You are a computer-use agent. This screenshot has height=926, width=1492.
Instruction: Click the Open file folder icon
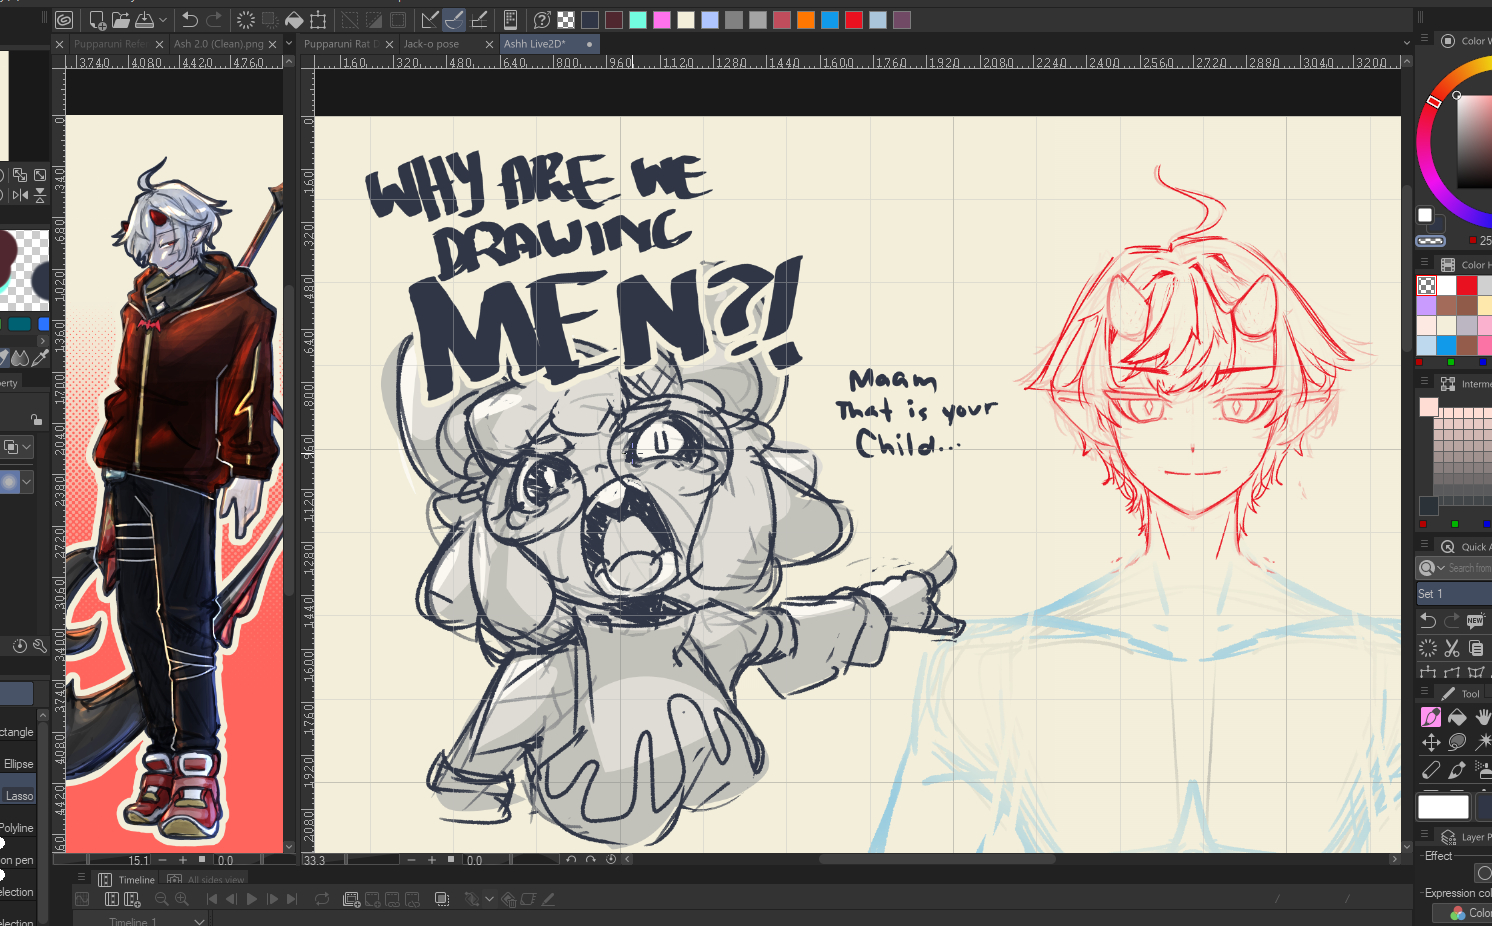click(x=120, y=20)
